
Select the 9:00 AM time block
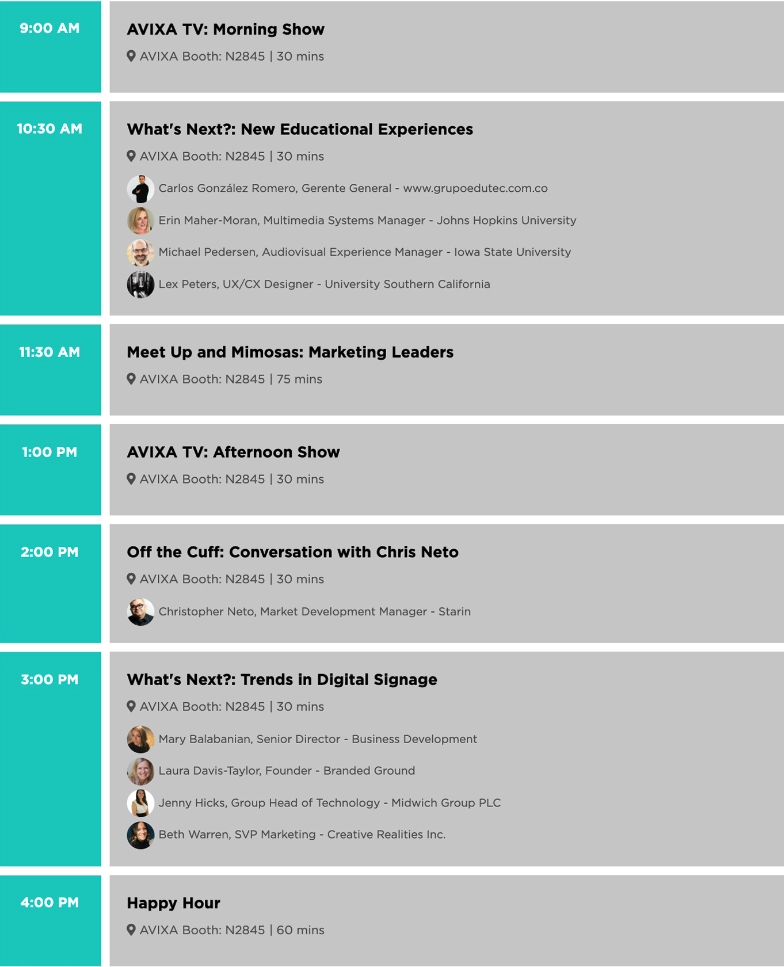(x=51, y=47)
